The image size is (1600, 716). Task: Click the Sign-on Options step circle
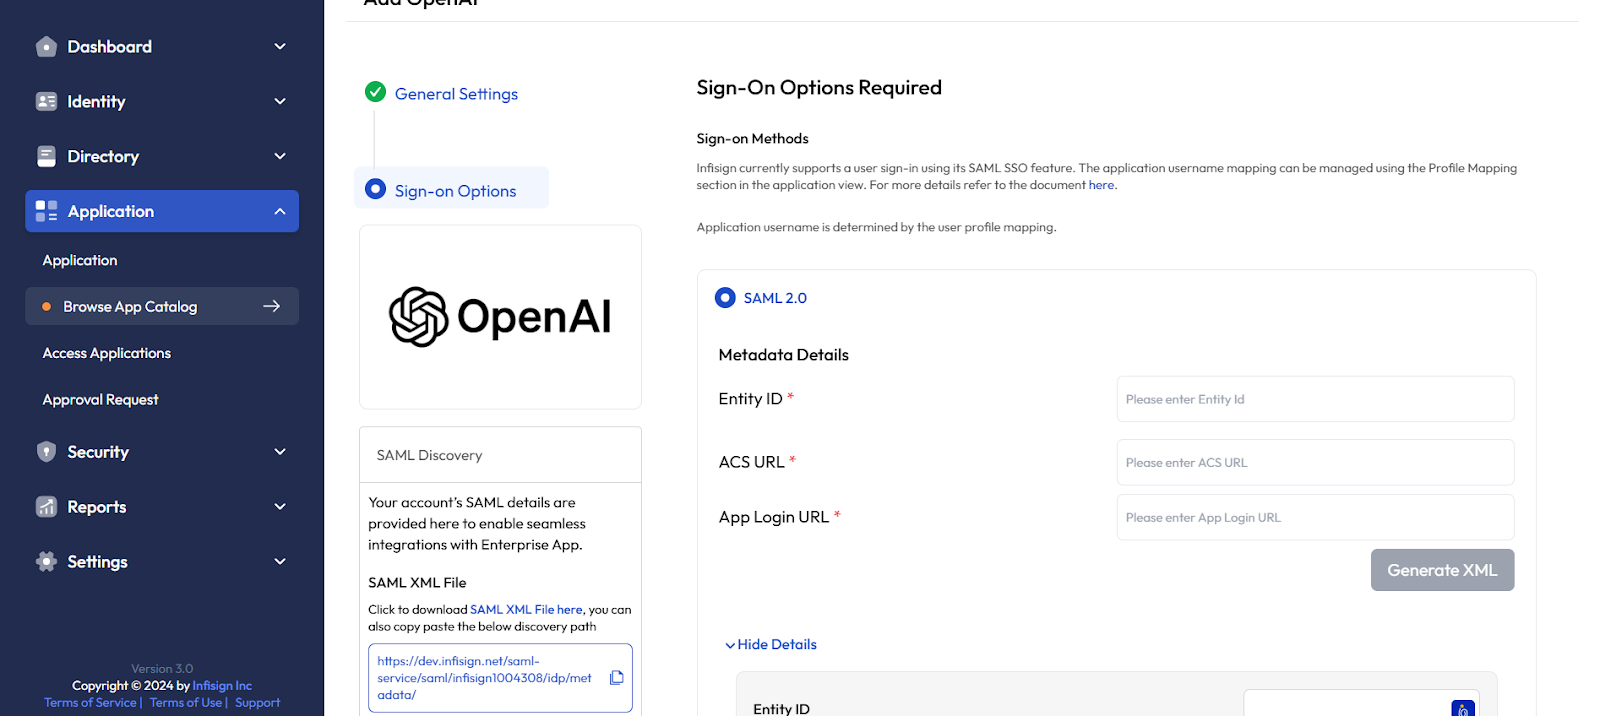point(376,189)
